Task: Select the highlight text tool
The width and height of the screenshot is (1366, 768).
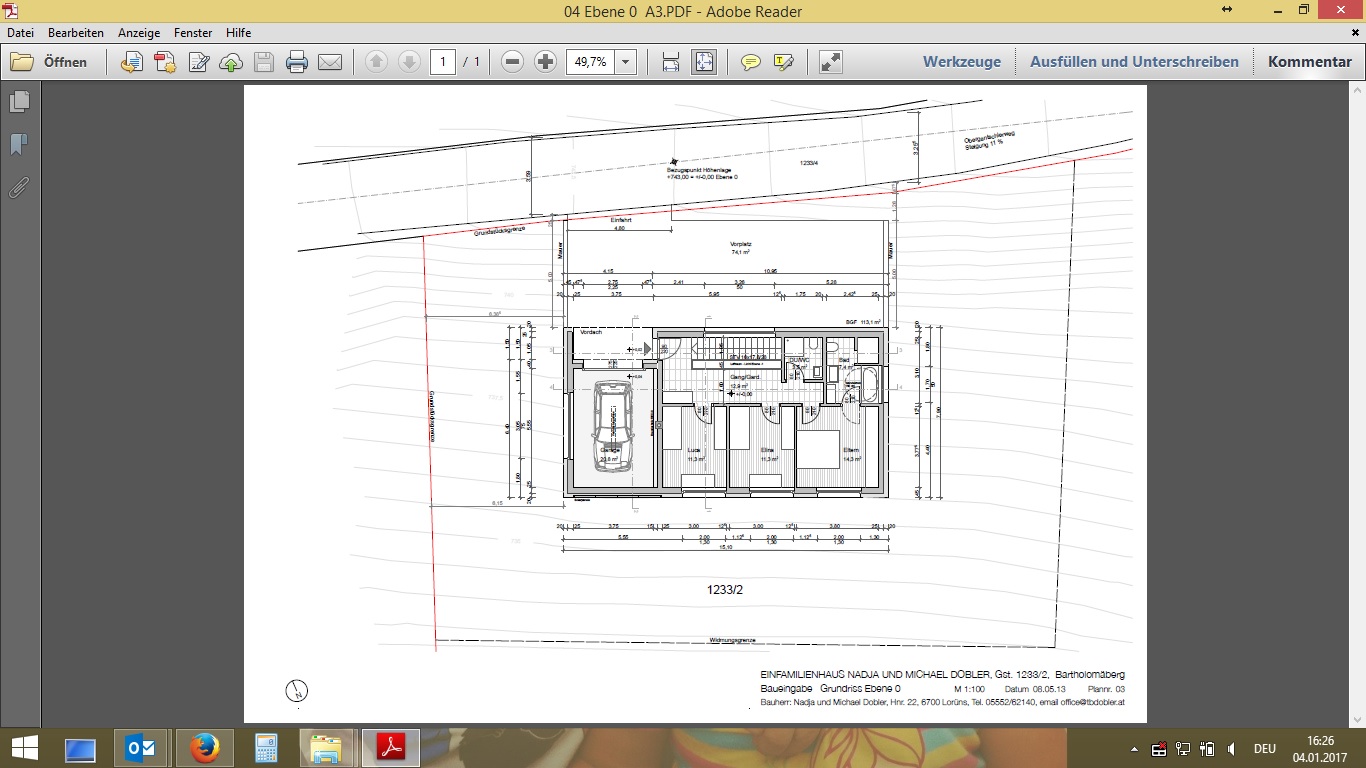Action: [784, 62]
